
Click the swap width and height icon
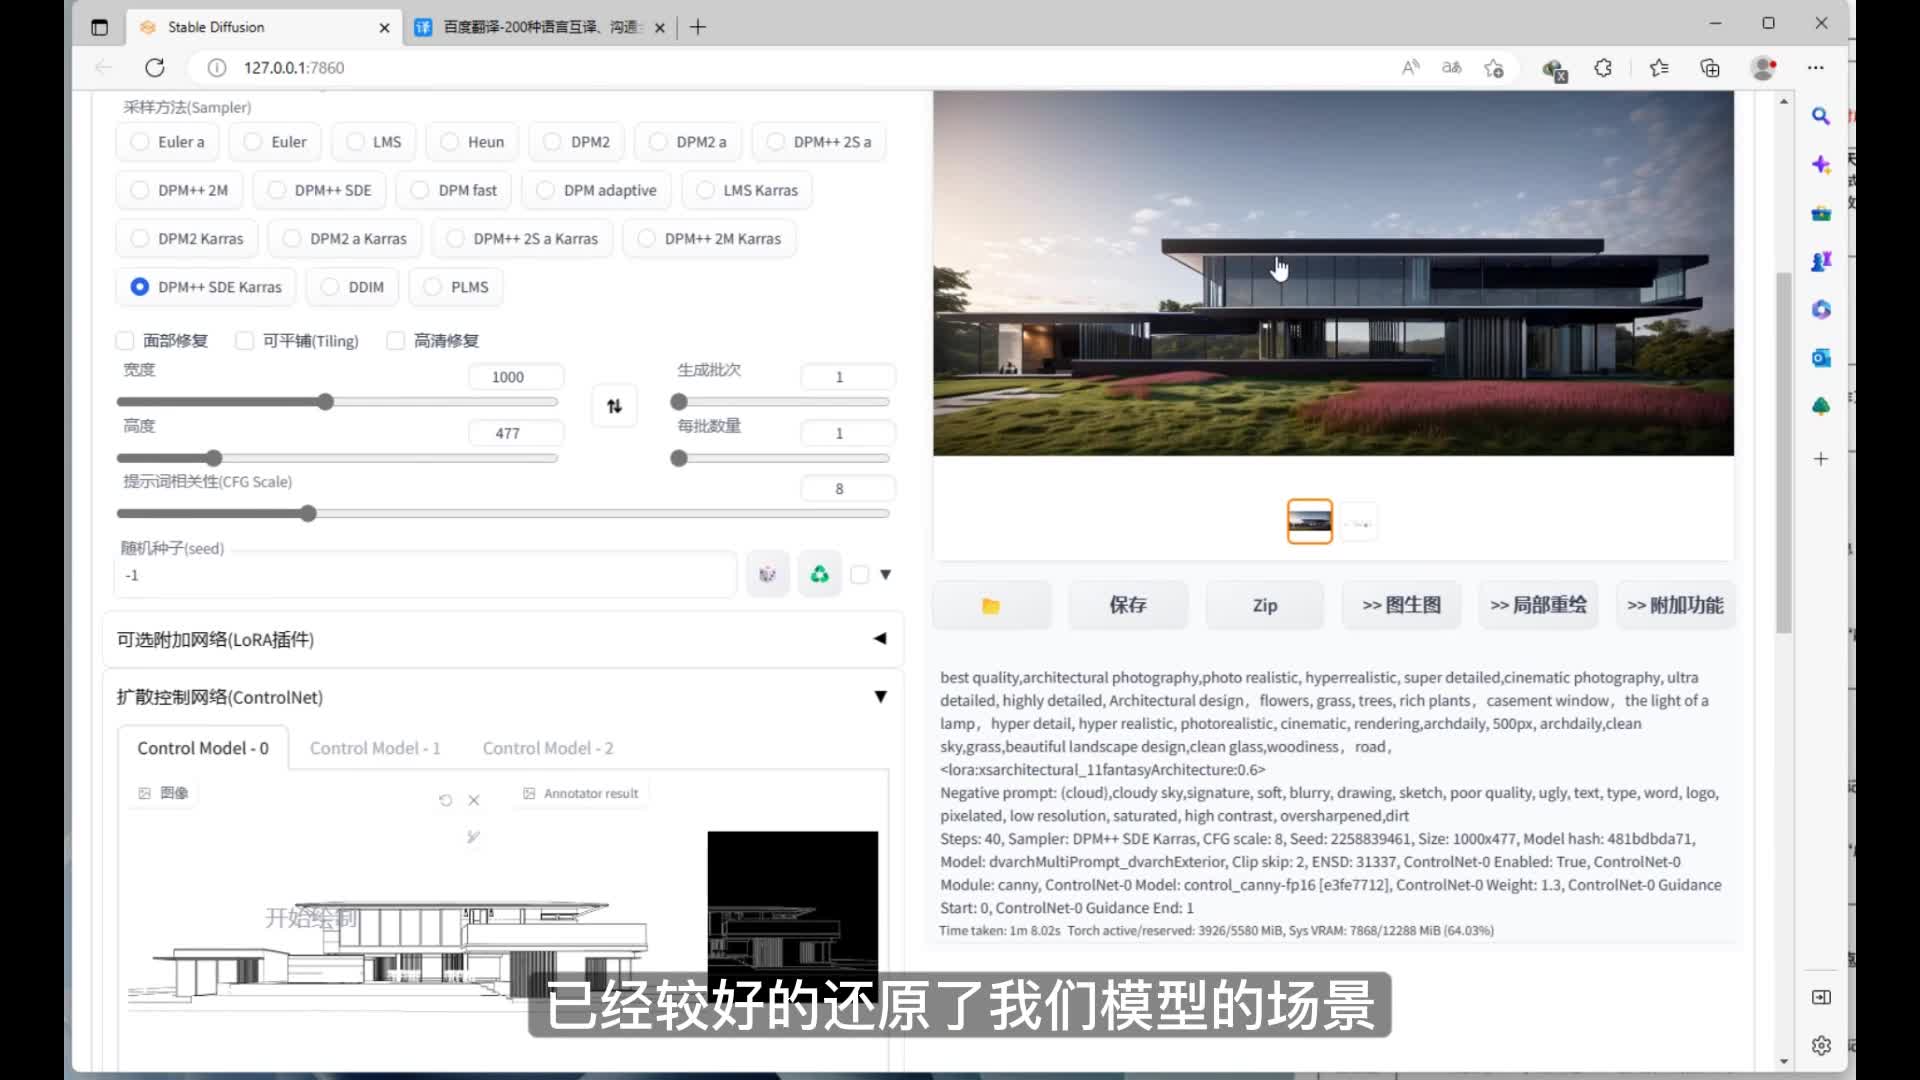[x=614, y=406]
